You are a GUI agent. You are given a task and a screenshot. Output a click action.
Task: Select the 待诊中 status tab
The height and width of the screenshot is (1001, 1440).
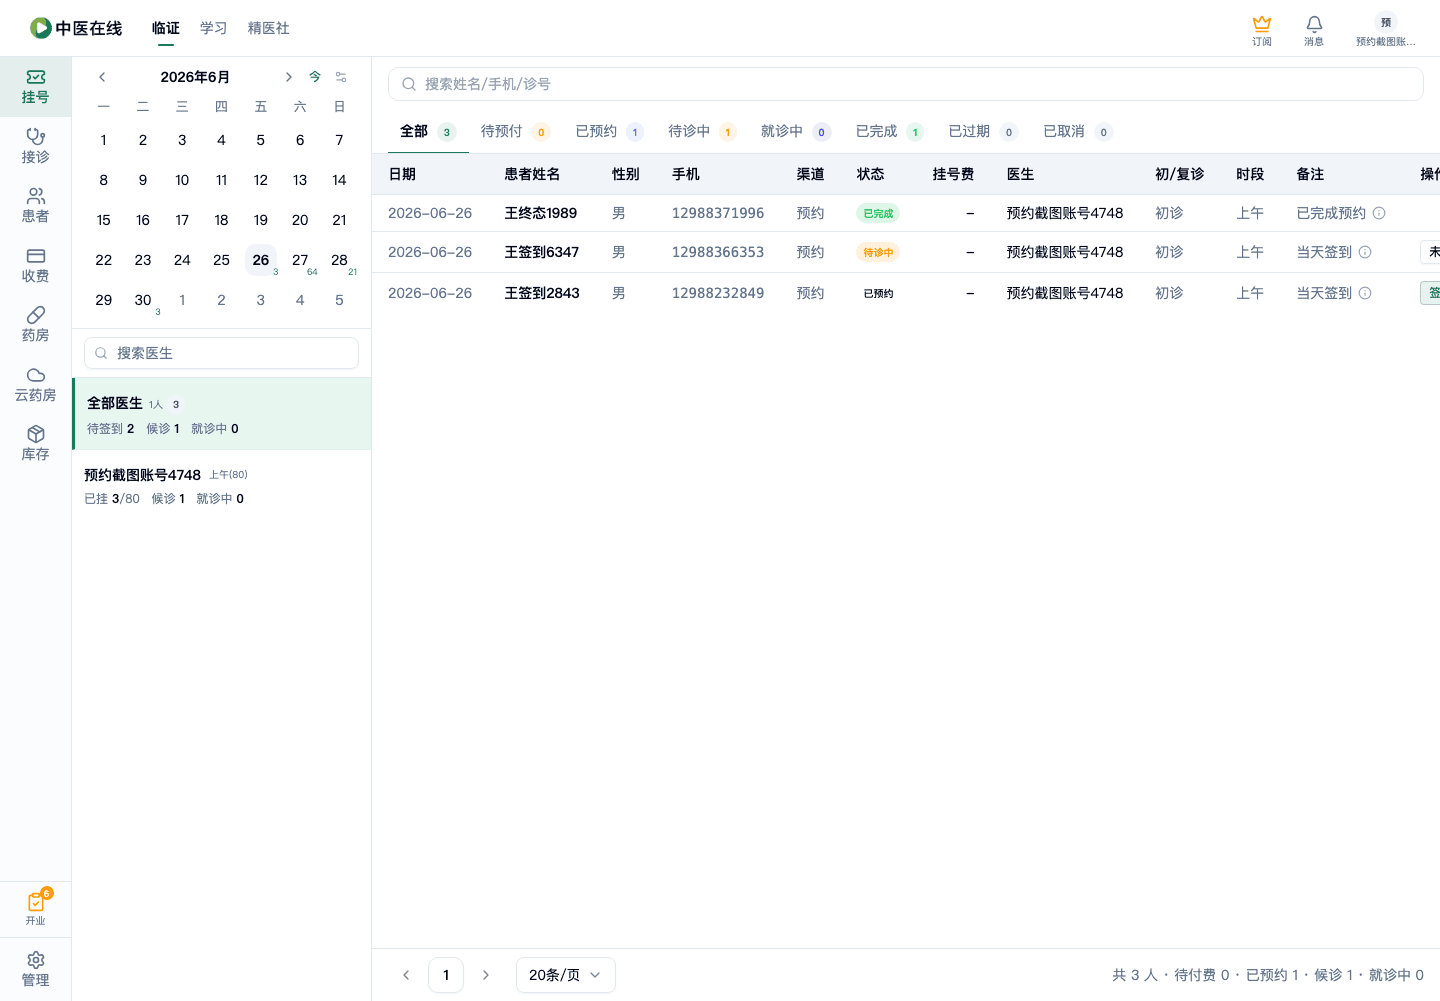pyautogui.click(x=702, y=131)
